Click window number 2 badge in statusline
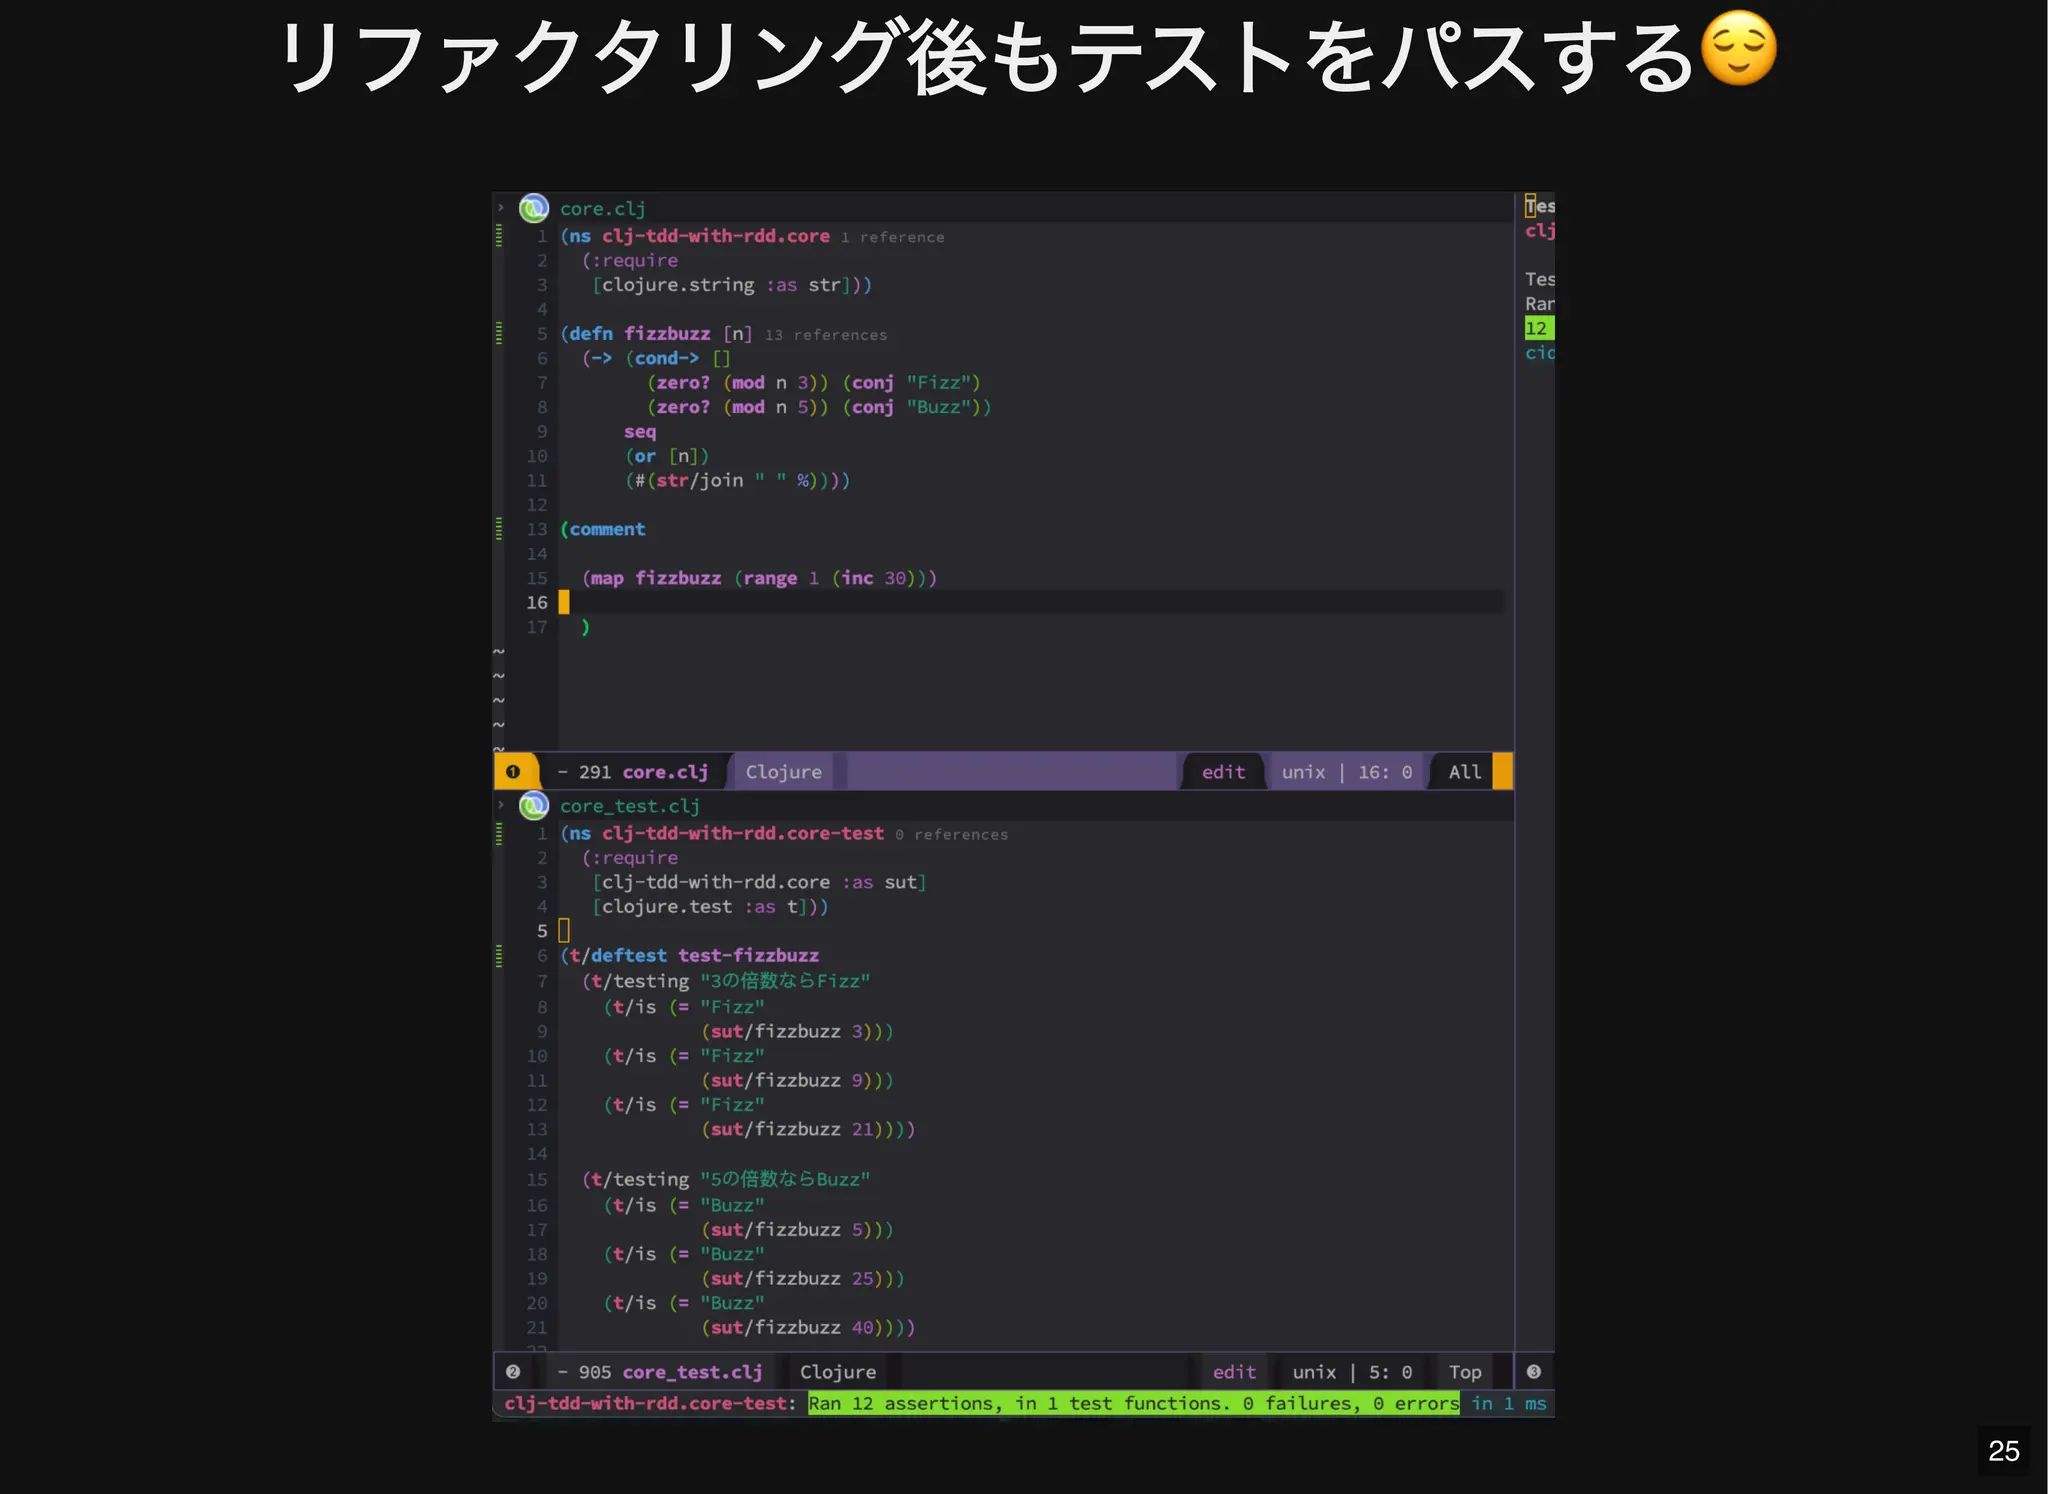The image size is (2048, 1494). [x=513, y=1372]
